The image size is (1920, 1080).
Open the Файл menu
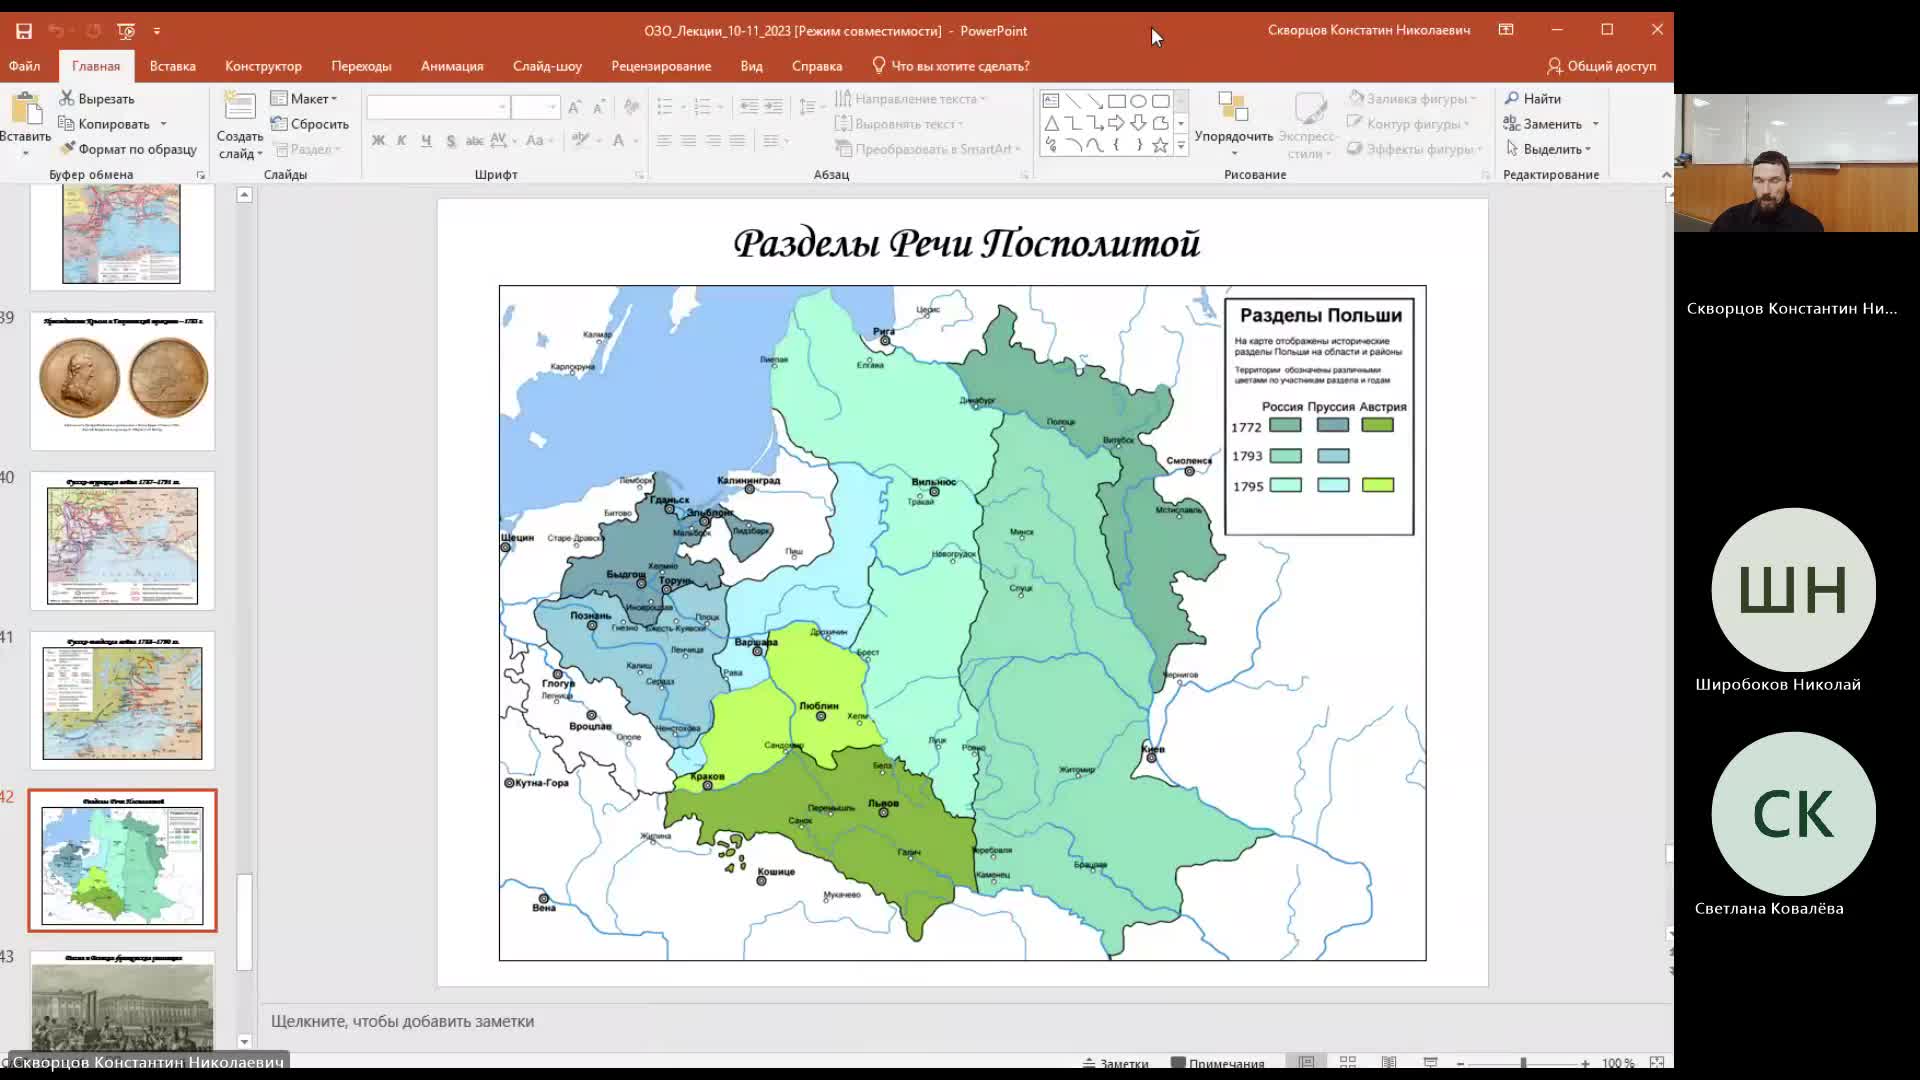24,66
